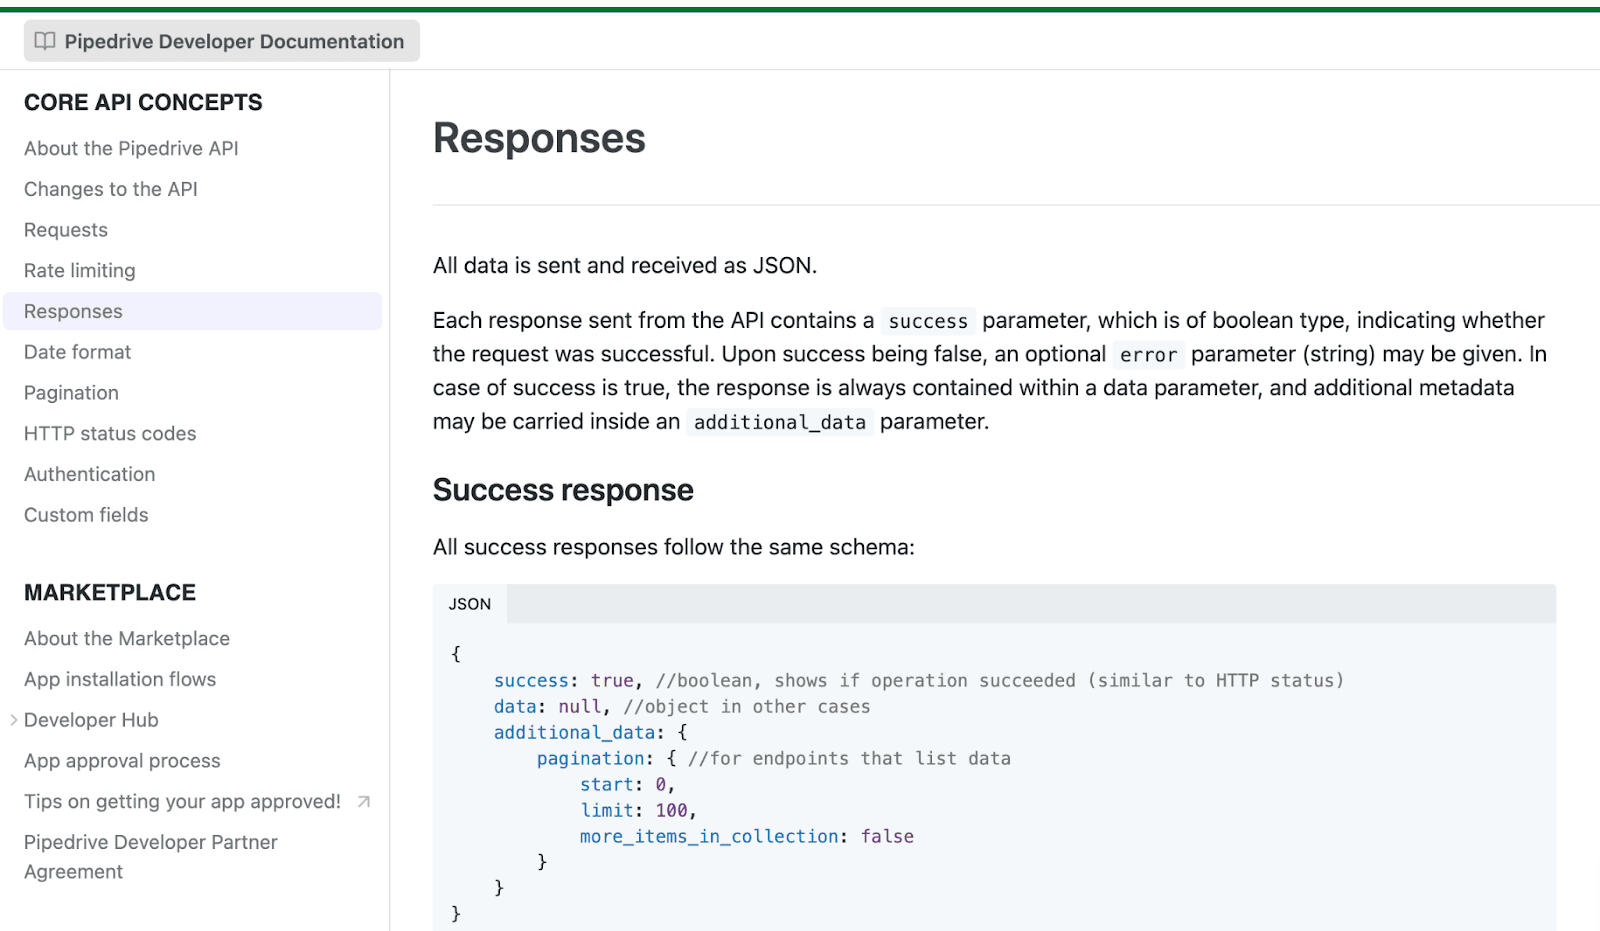This screenshot has height=931, width=1600.
Task: Click the Pipedrive Developer Documentation header button
Action: 221,41
